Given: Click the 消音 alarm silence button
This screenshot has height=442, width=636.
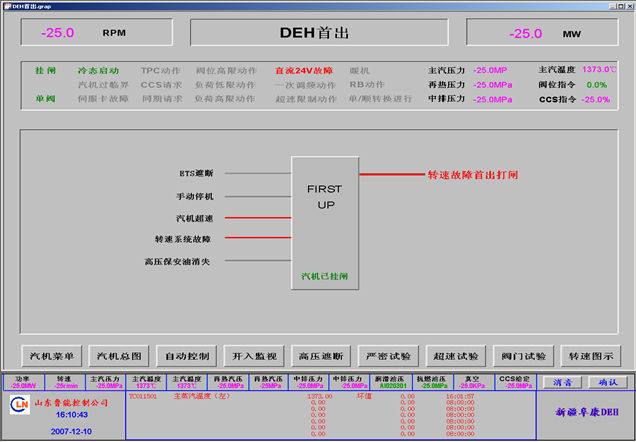Looking at the screenshot, I should coord(562,382).
